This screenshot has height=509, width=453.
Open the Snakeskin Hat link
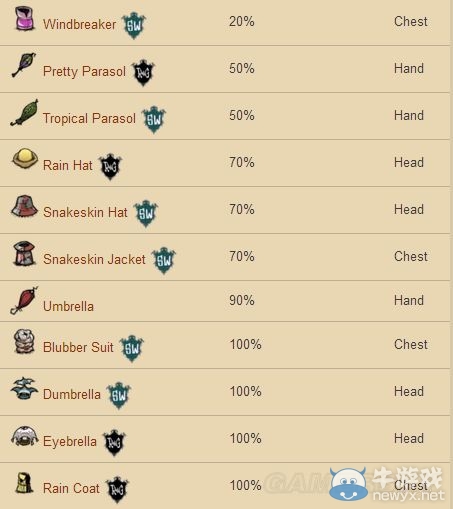click(x=85, y=213)
